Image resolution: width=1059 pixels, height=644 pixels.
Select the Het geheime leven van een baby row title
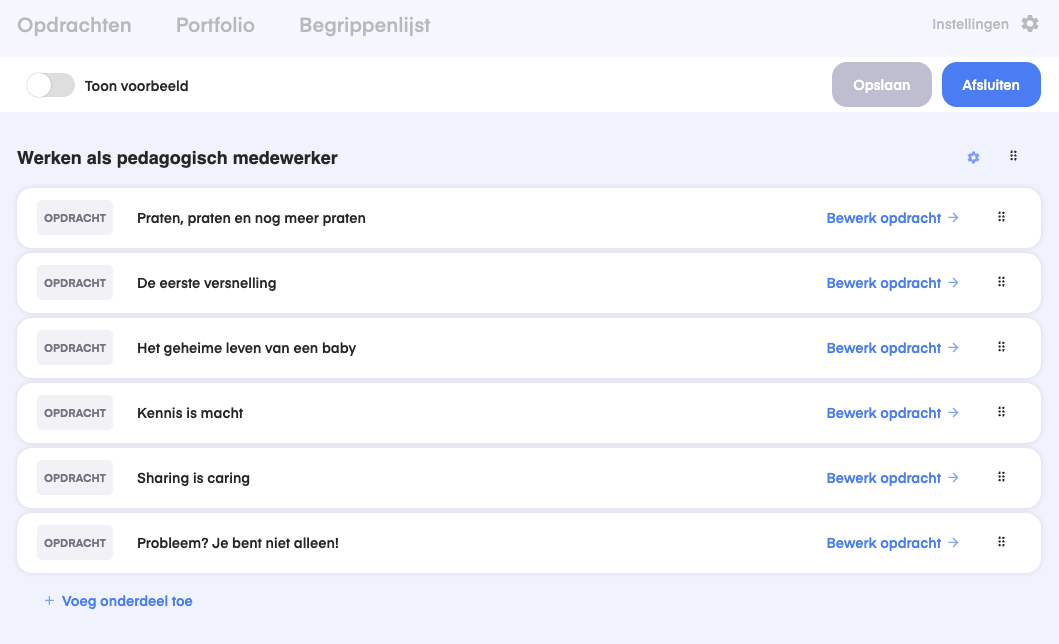246,348
